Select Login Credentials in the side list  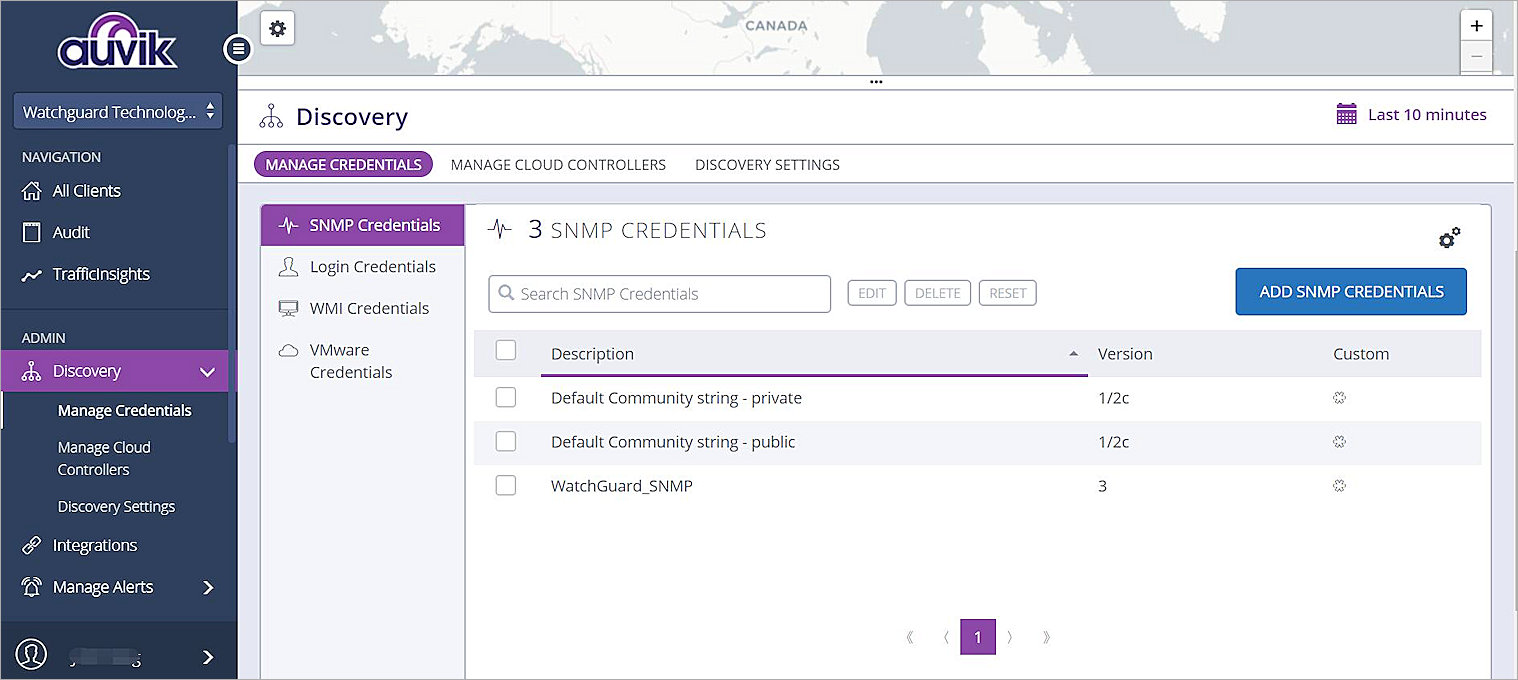click(372, 267)
